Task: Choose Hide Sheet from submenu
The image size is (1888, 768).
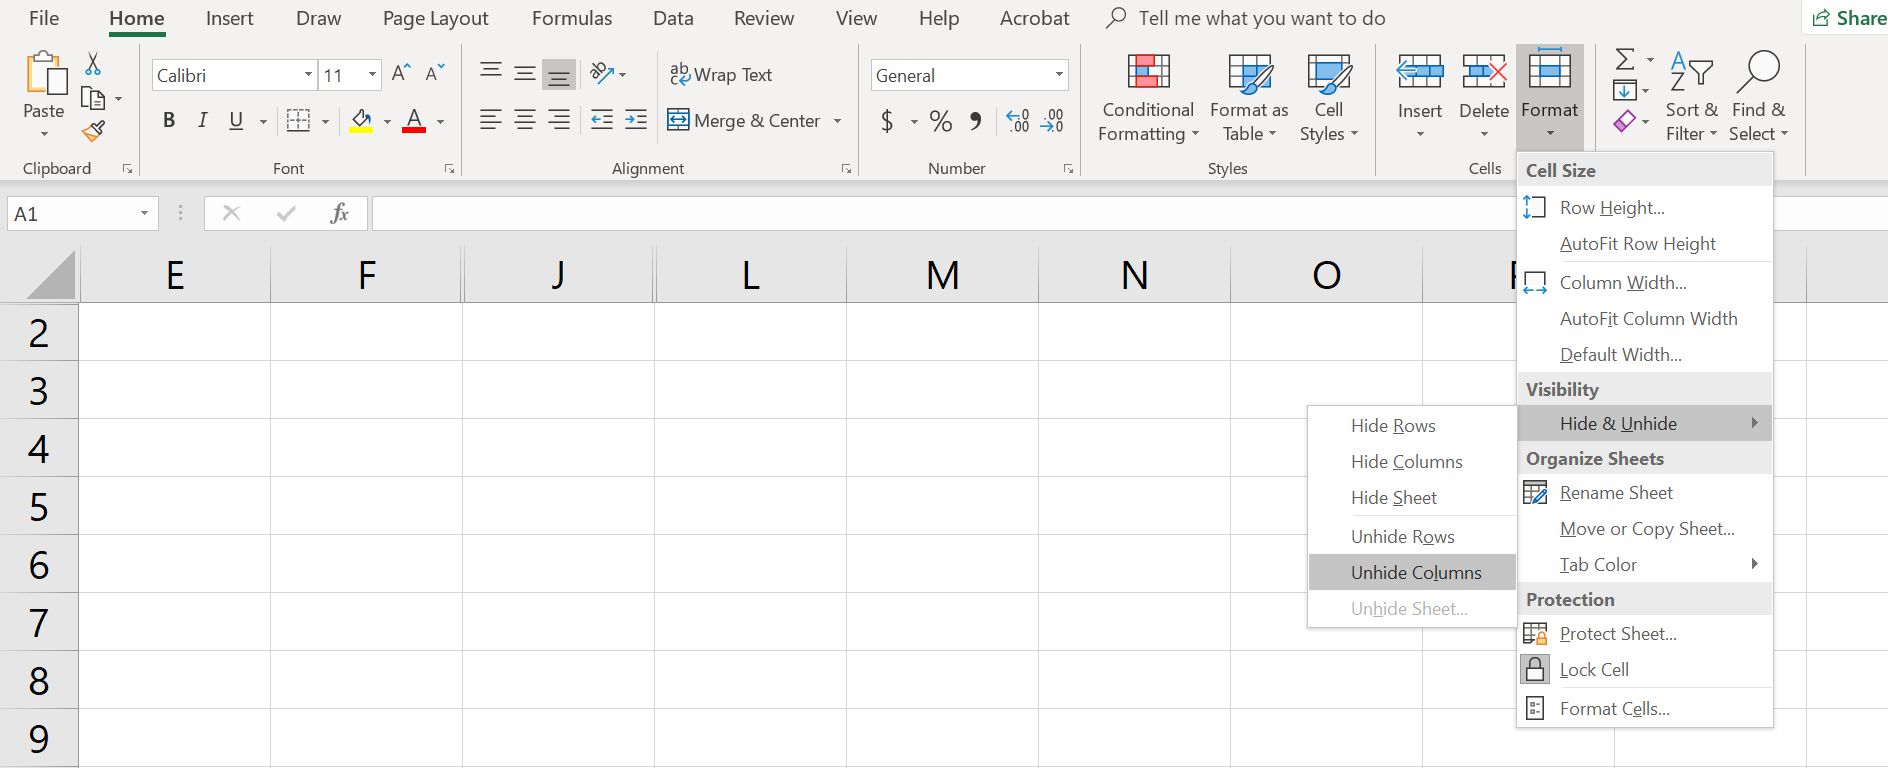Action: pyautogui.click(x=1412, y=498)
